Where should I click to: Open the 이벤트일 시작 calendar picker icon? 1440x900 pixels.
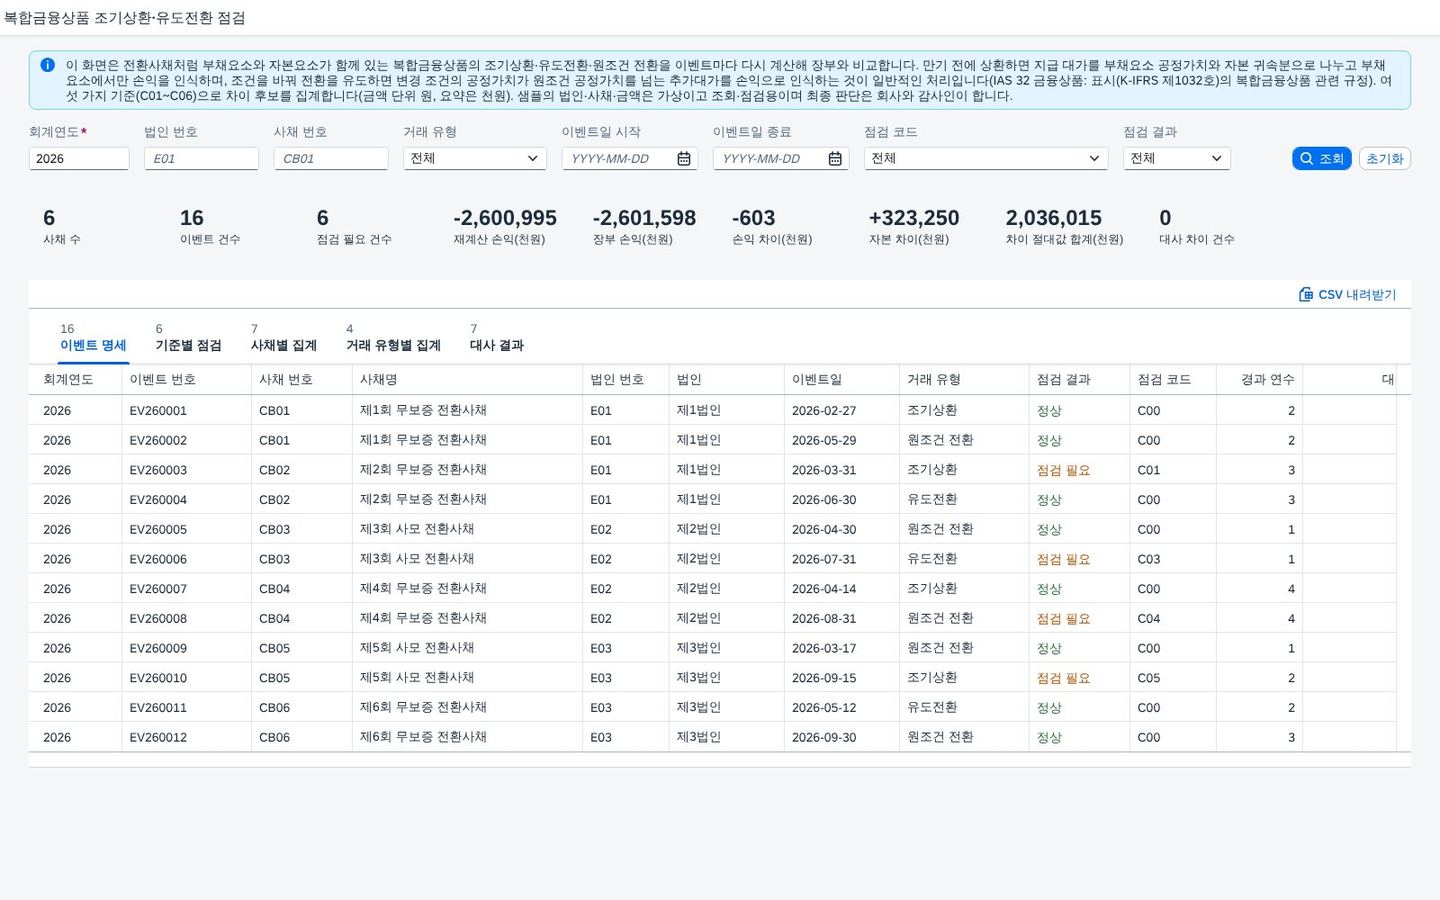[684, 159]
